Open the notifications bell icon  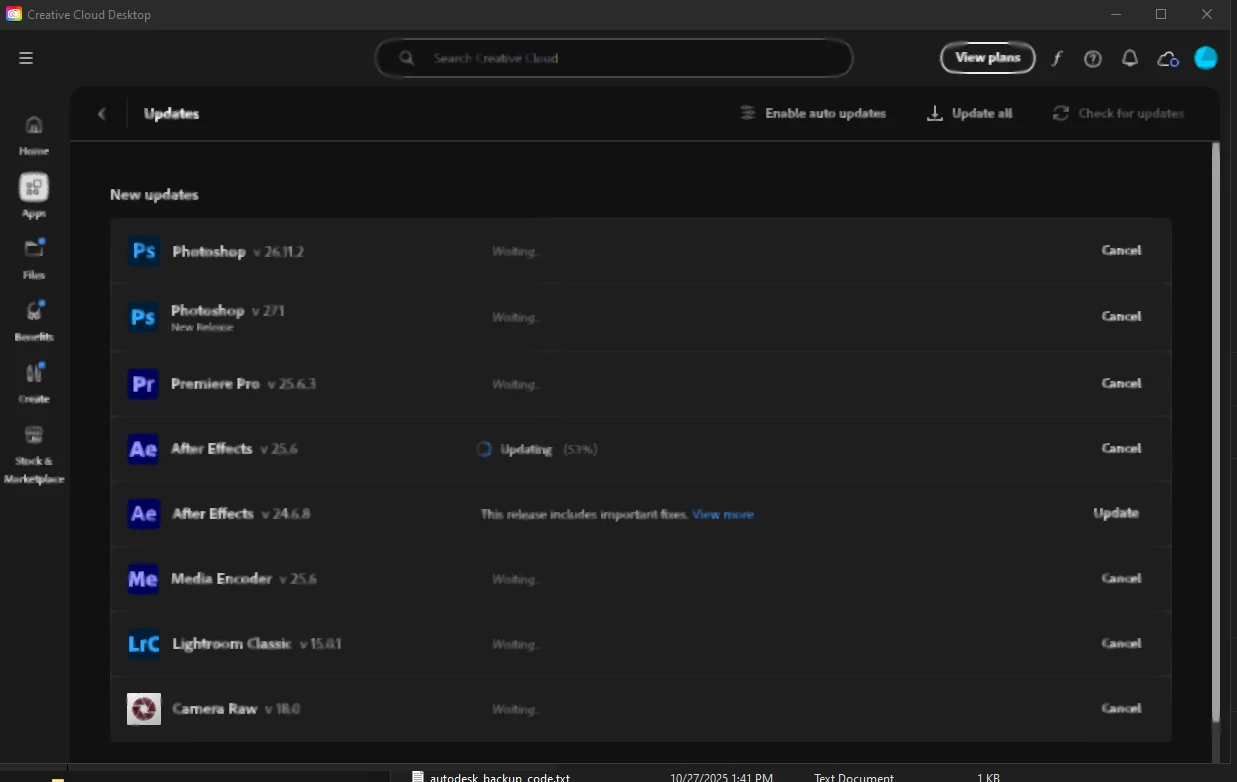[x=1130, y=58]
